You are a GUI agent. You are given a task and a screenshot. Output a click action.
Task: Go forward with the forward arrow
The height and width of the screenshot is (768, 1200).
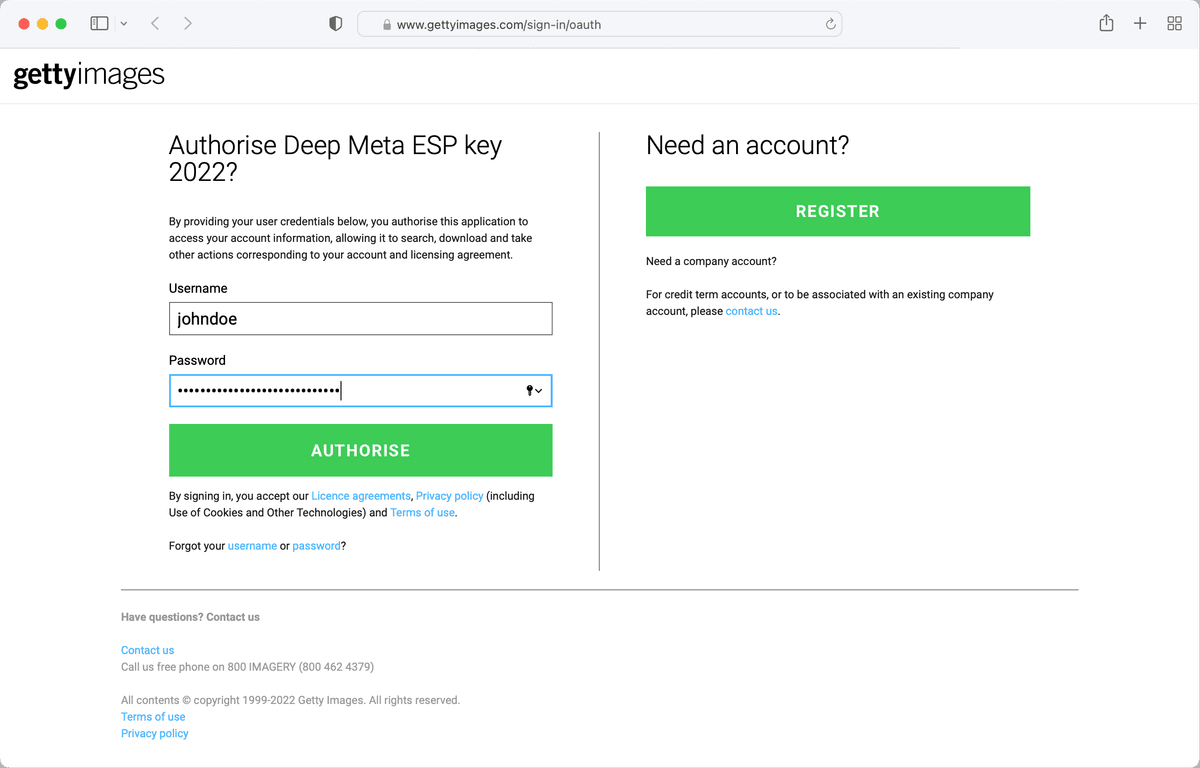coord(188,23)
